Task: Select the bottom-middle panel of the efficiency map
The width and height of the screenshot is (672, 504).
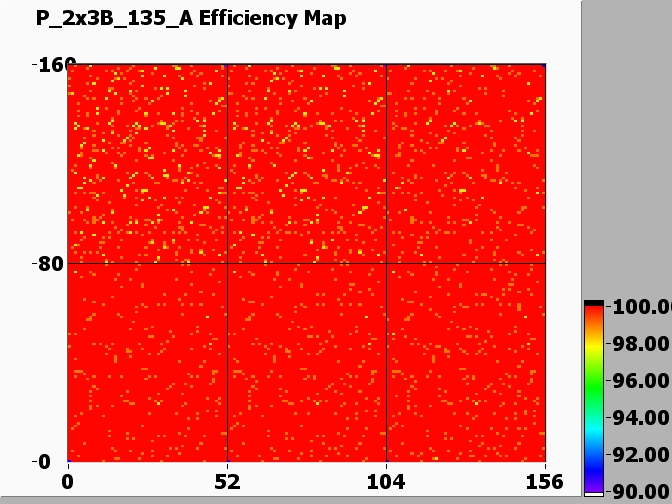Action: [307, 362]
